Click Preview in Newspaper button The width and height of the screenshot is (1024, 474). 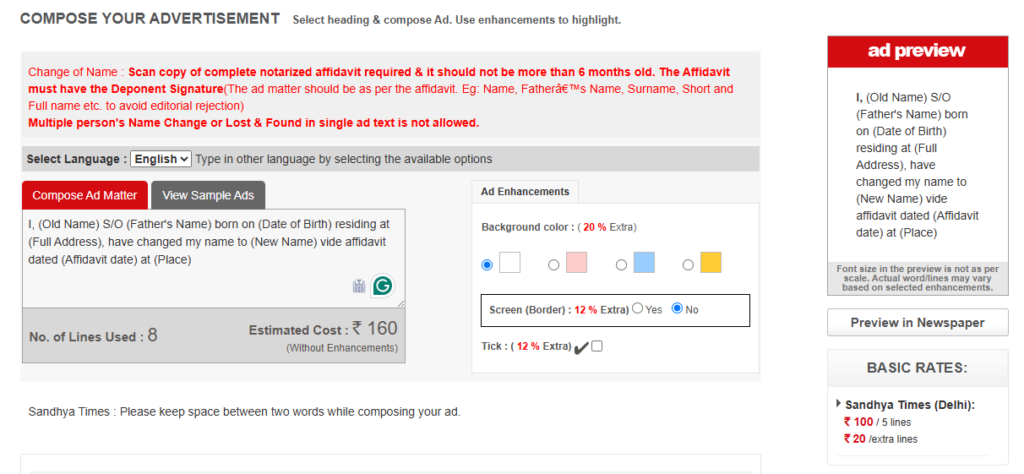pyautogui.click(x=918, y=323)
